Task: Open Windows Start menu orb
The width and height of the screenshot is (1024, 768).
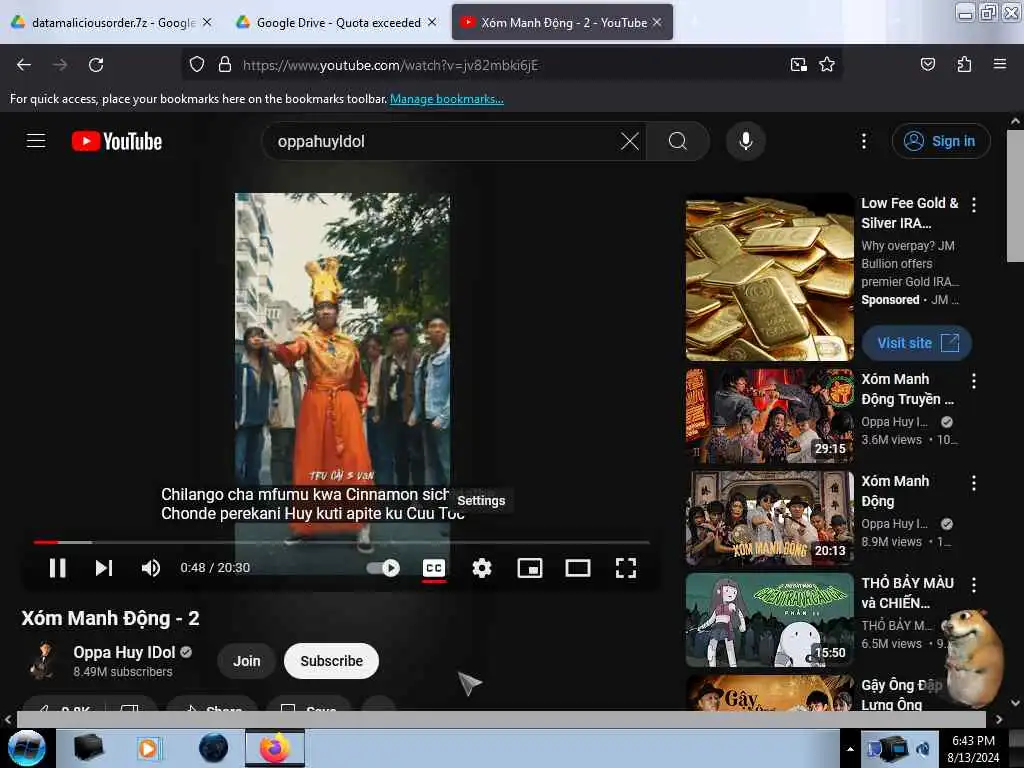Action: [x=27, y=748]
